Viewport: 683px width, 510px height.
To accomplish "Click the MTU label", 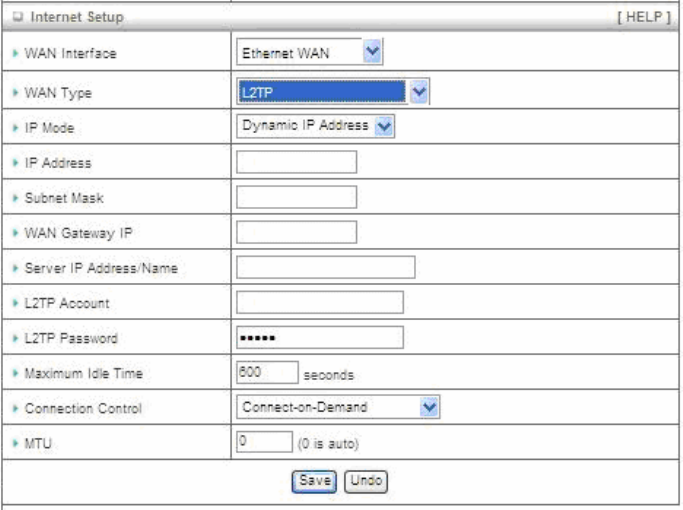I will coord(38,443).
